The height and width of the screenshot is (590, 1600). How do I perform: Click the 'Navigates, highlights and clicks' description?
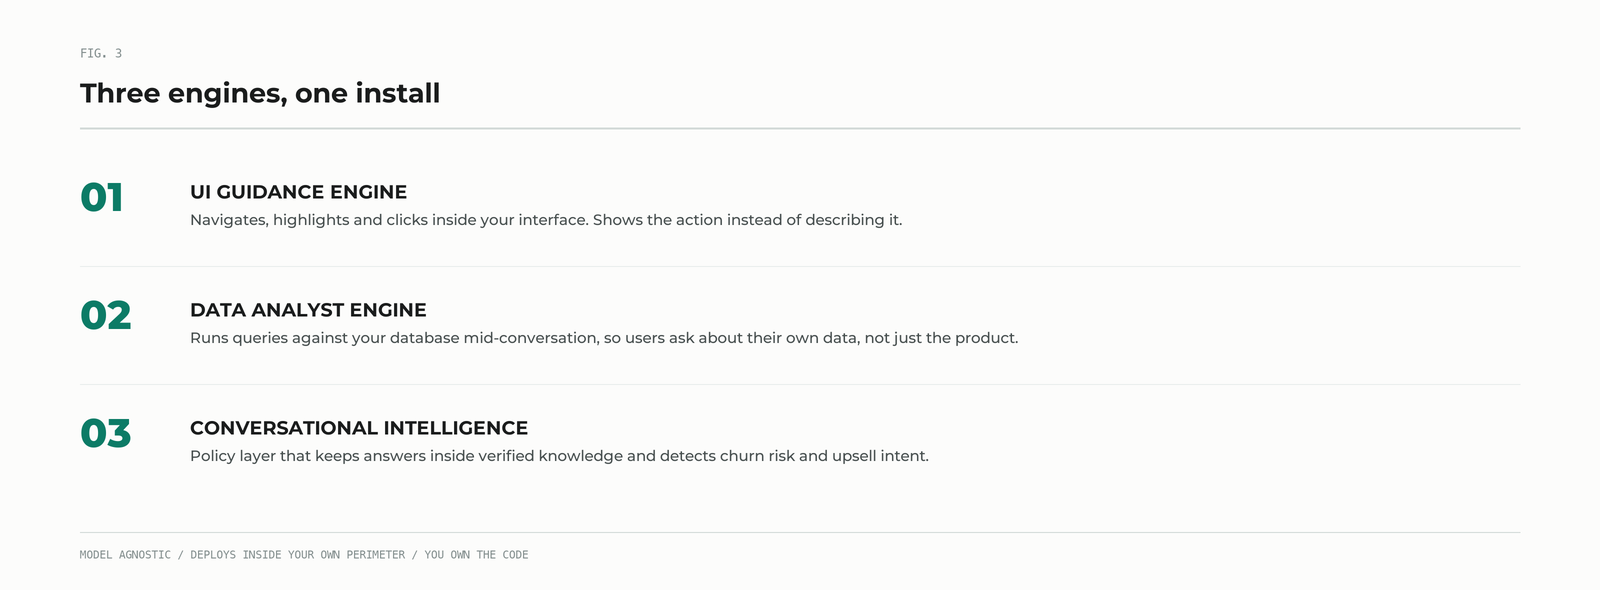[546, 220]
